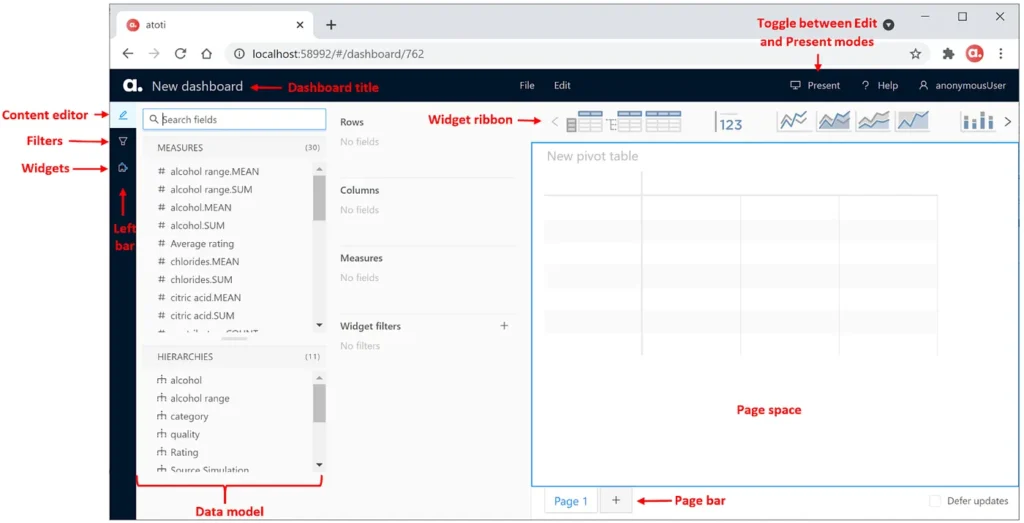Click the New pivot table widget title
1024x523 pixels.
point(592,156)
